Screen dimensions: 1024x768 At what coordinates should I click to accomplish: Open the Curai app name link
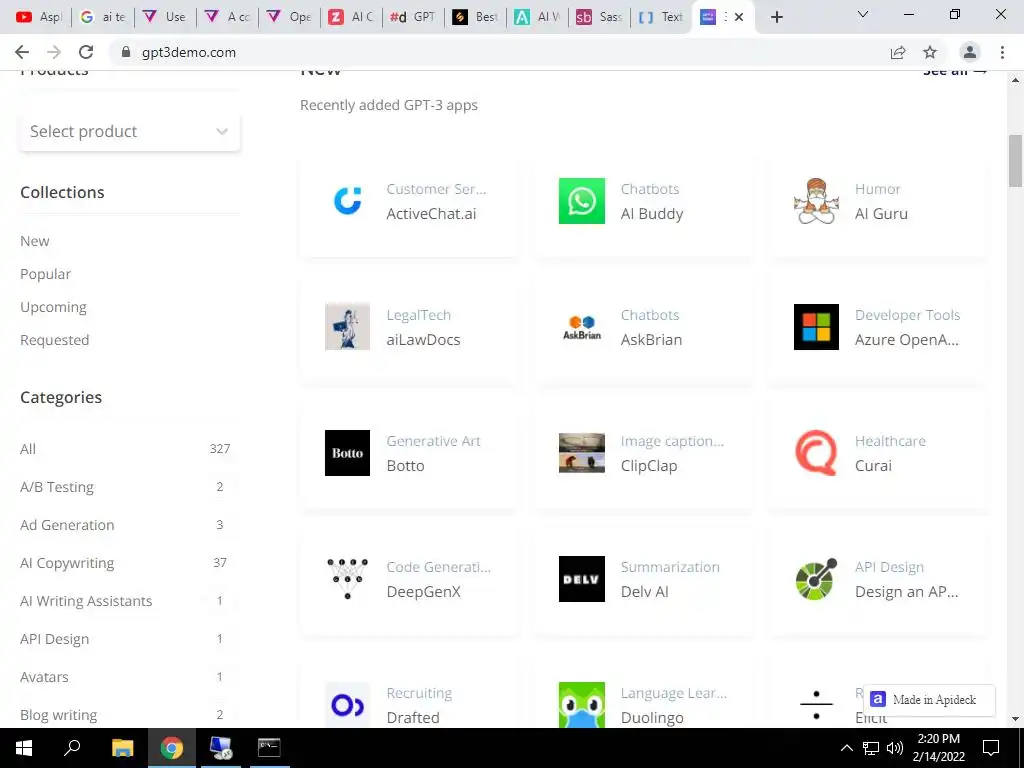click(x=873, y=466)
